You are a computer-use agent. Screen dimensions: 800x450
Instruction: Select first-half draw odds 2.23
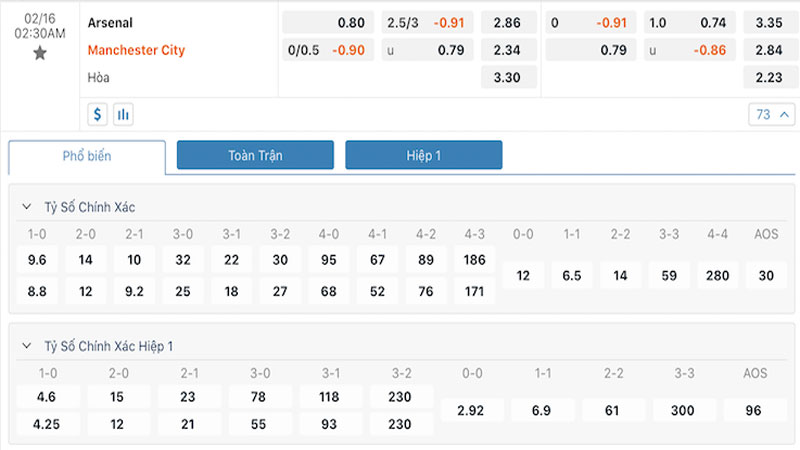(770, 78)
